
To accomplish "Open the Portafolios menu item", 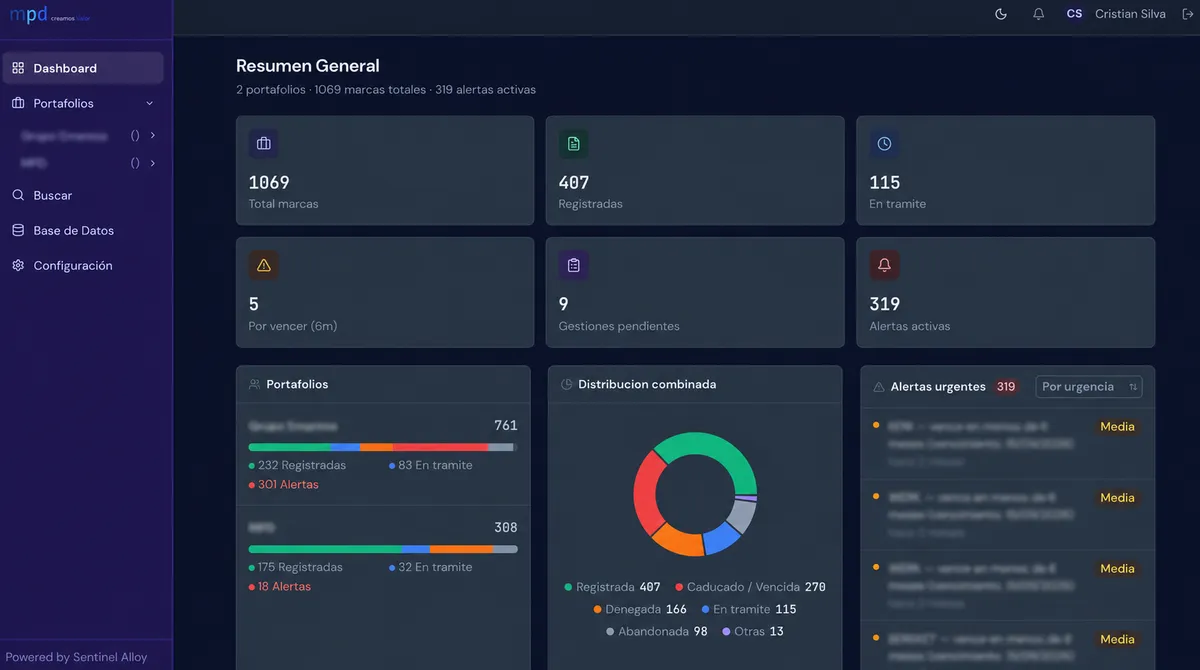I will point(83,103).
